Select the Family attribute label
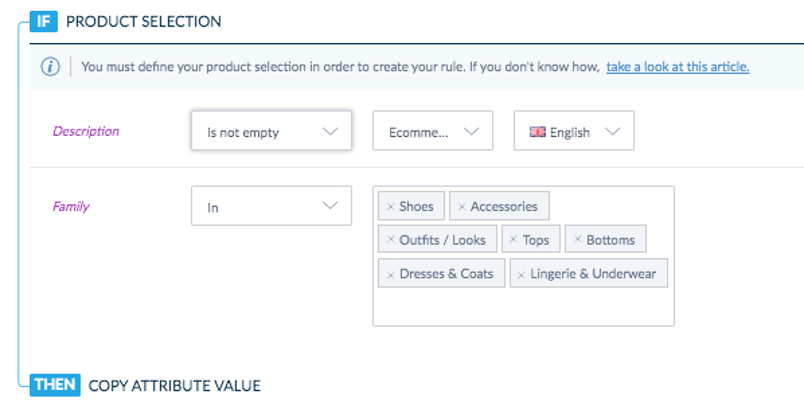 (x=71, y=207)
